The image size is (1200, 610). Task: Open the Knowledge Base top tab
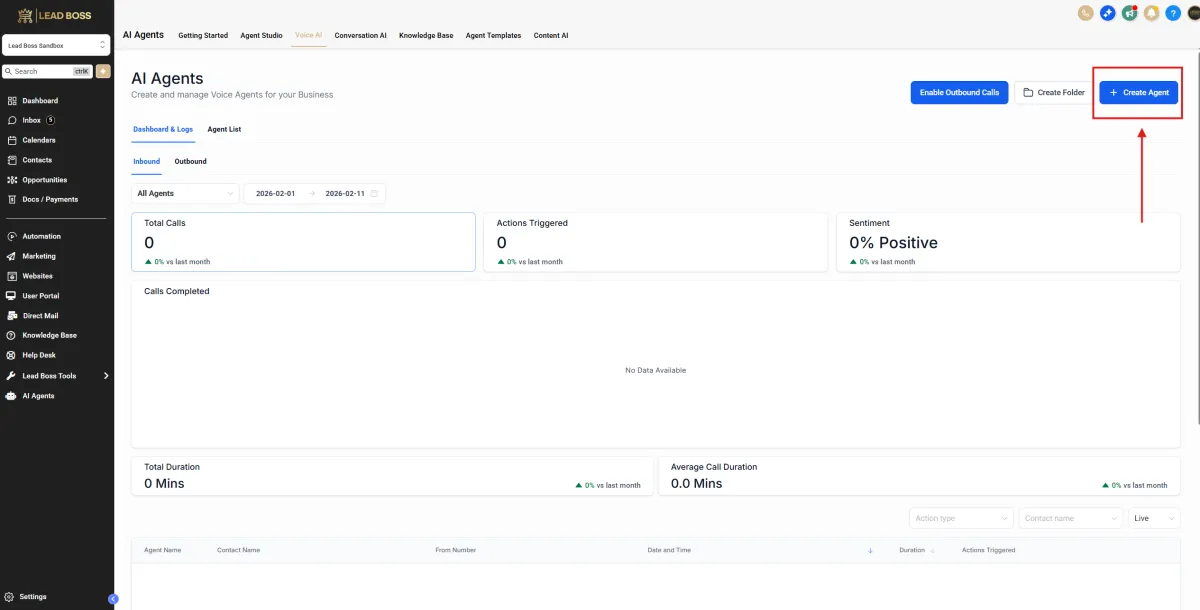point(426,35)
